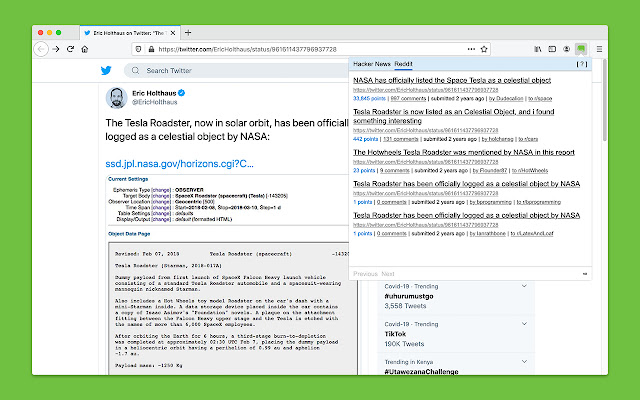This screenshot has width=640, height=400.
Task: Go back with the browser back arrow
Action: click(x=41, y=49)
